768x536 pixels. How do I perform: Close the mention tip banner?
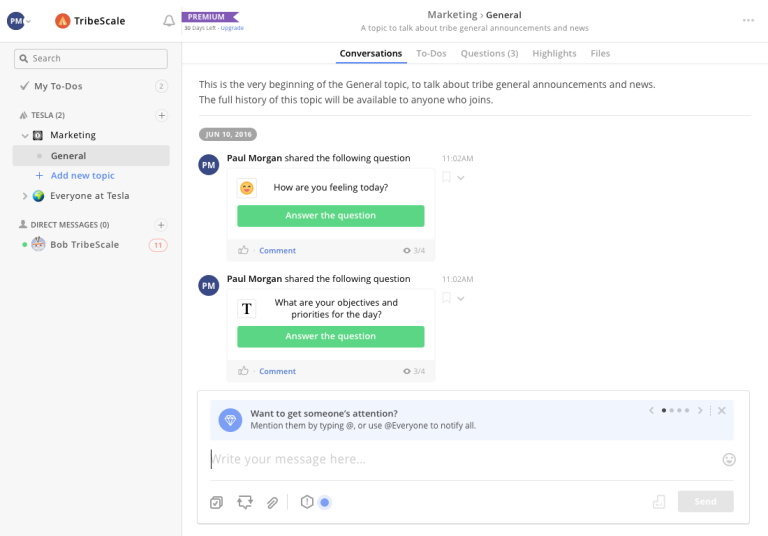(x=721, y=411)
